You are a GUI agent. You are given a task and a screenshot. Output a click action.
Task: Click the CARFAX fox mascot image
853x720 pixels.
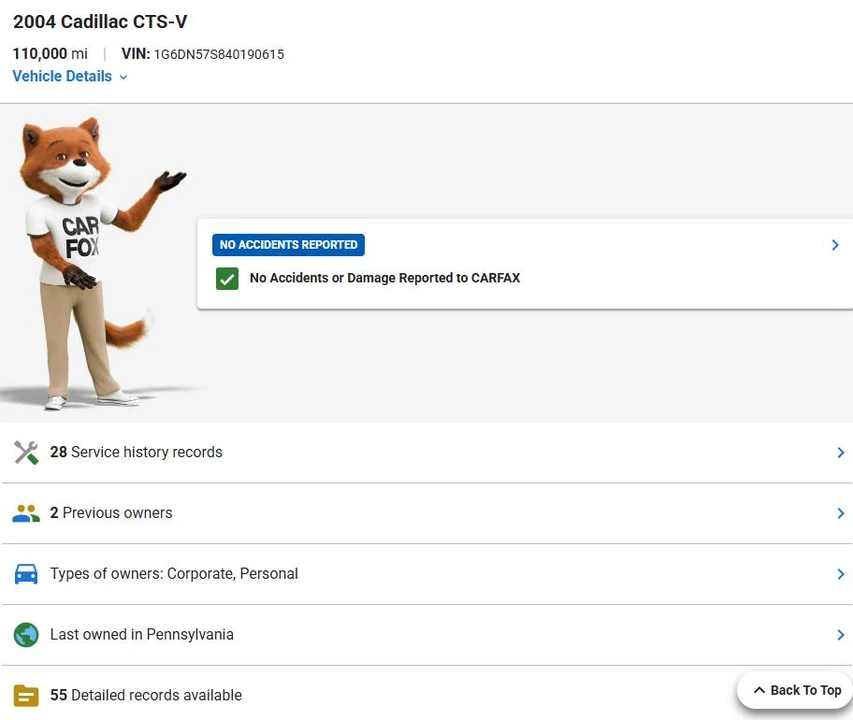pyautogui.click(x=92, y=264)
